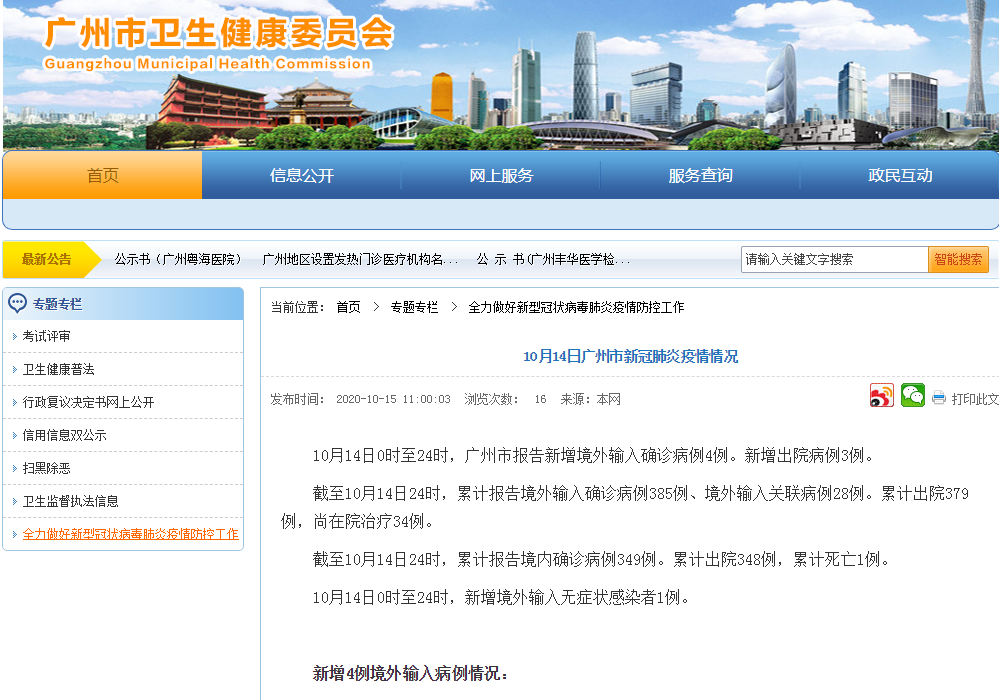The image size is (999, 700).
Task: Go to 网上服务 menu
Action: [x=501, y=175]
